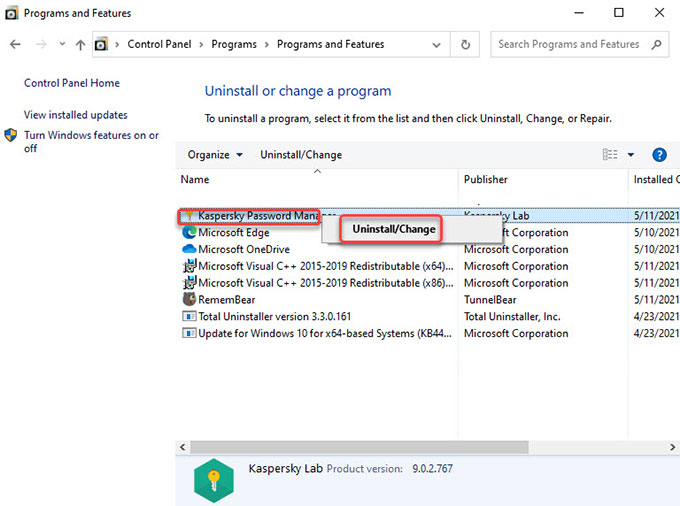680x506 pixels.
Task: Open Turn Windows features on or off
Action: (x=91, y=141)
